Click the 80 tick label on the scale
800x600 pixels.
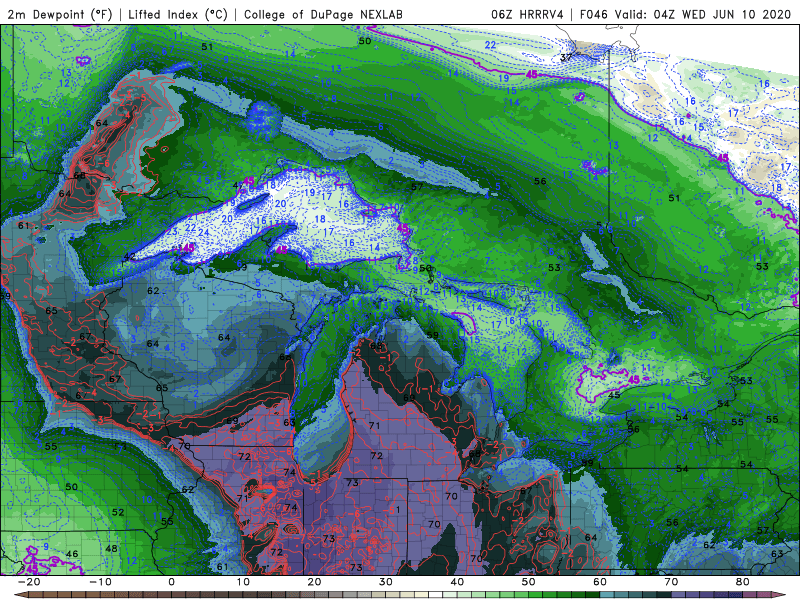pyautogui.click(x=743, y=582)
